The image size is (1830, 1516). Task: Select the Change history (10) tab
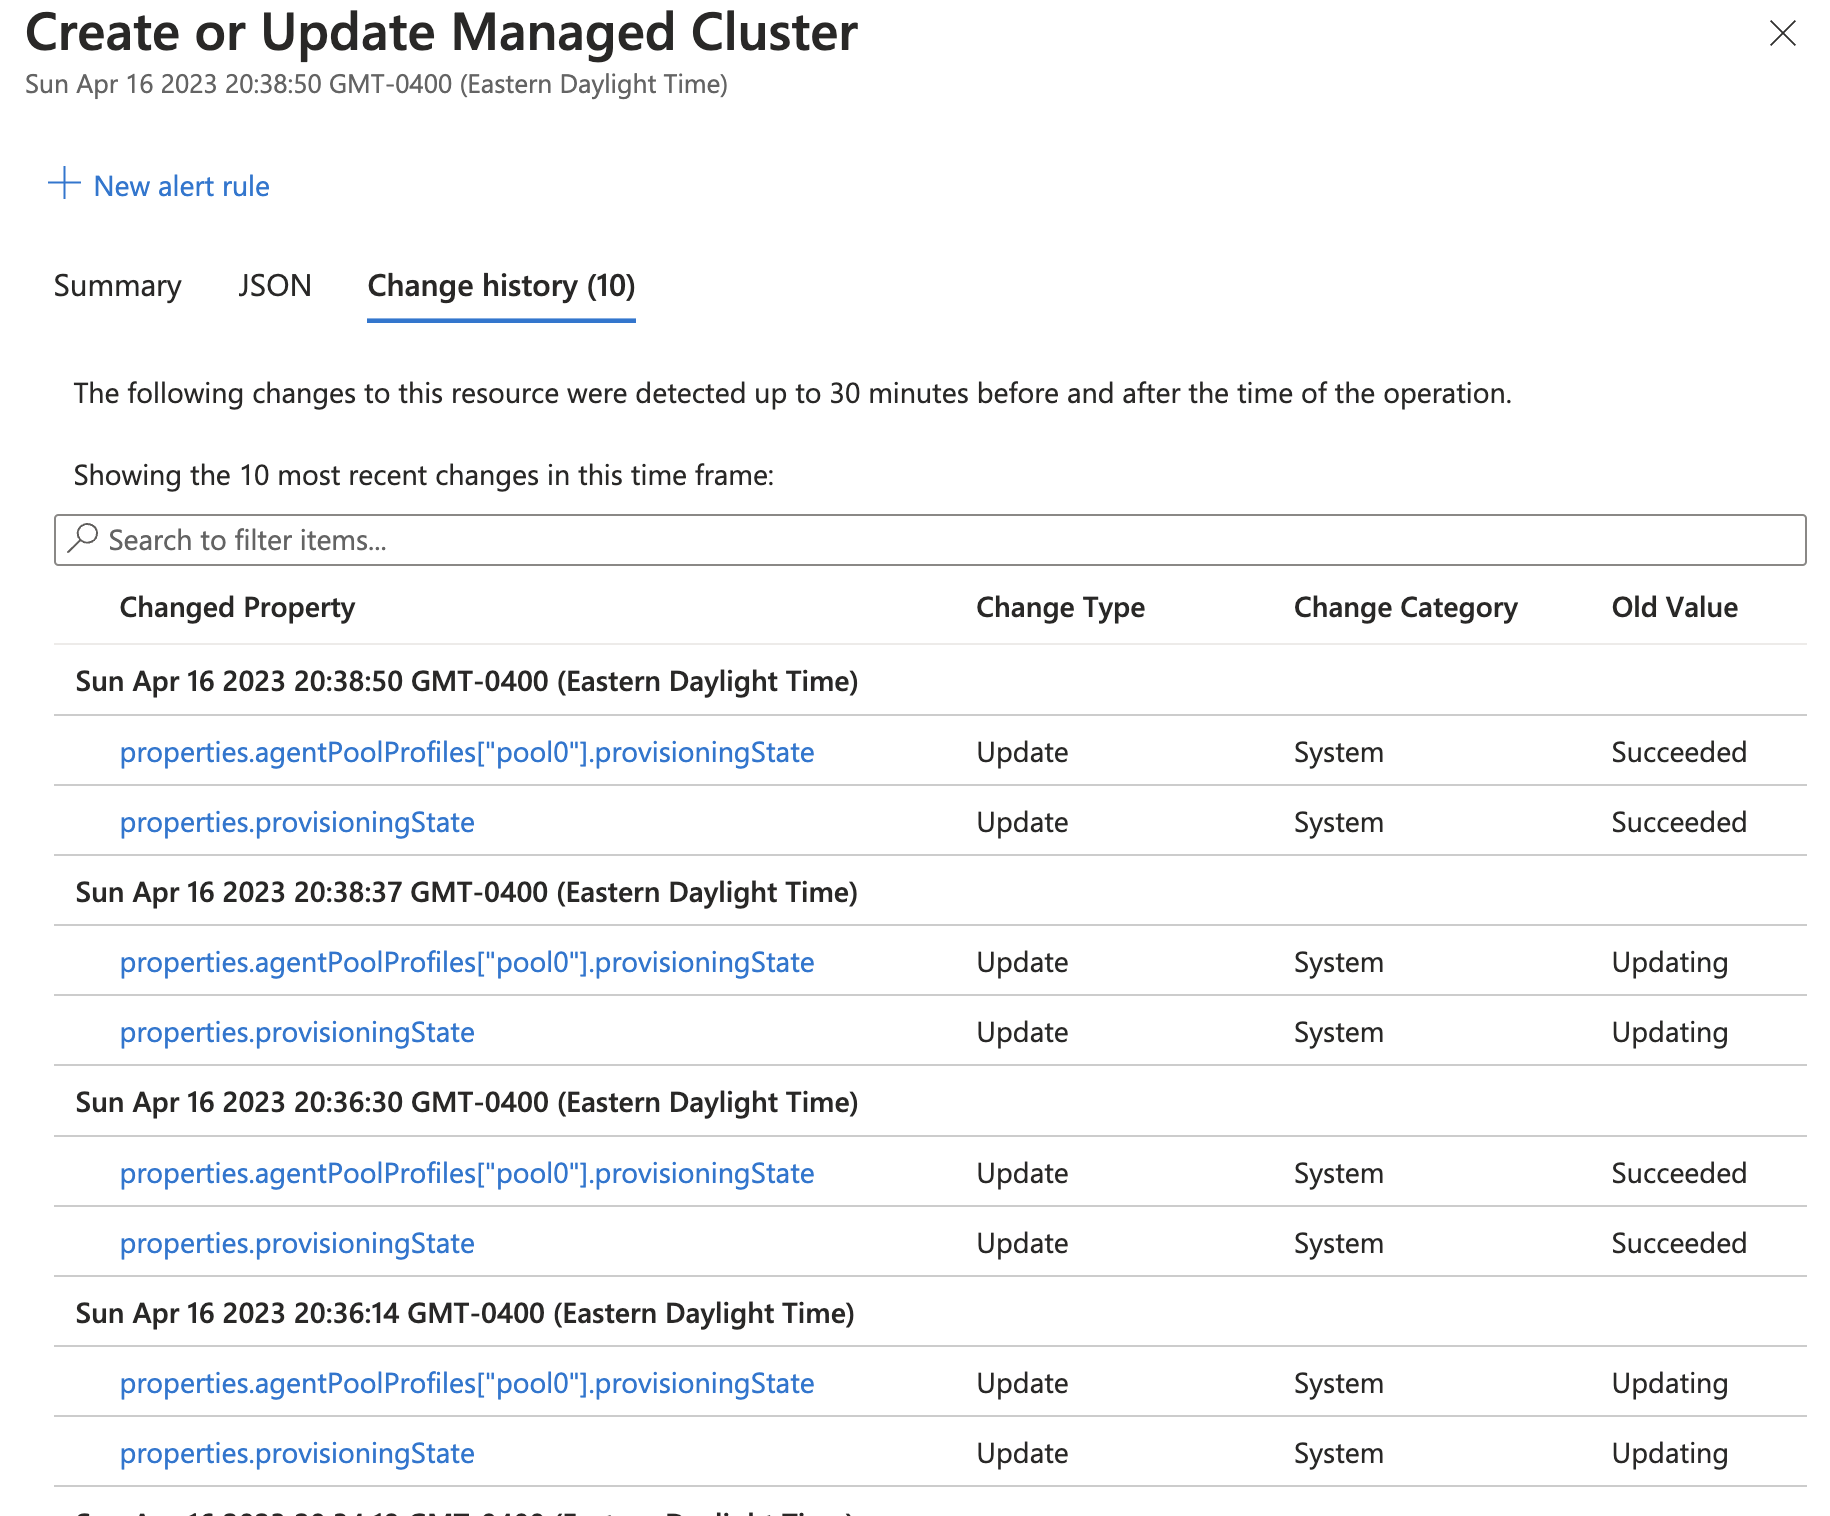pos(500,287)
